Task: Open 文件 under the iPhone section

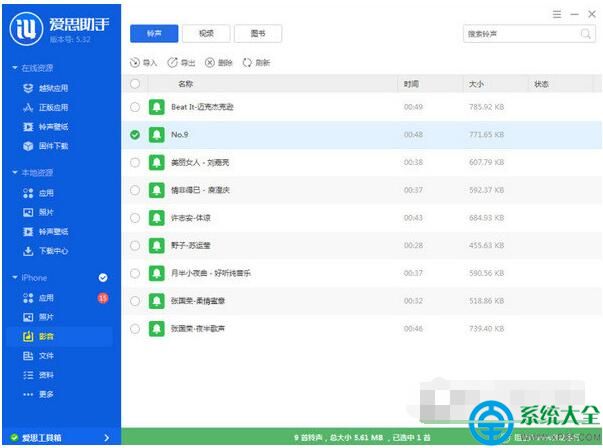Action: [38, 356]
